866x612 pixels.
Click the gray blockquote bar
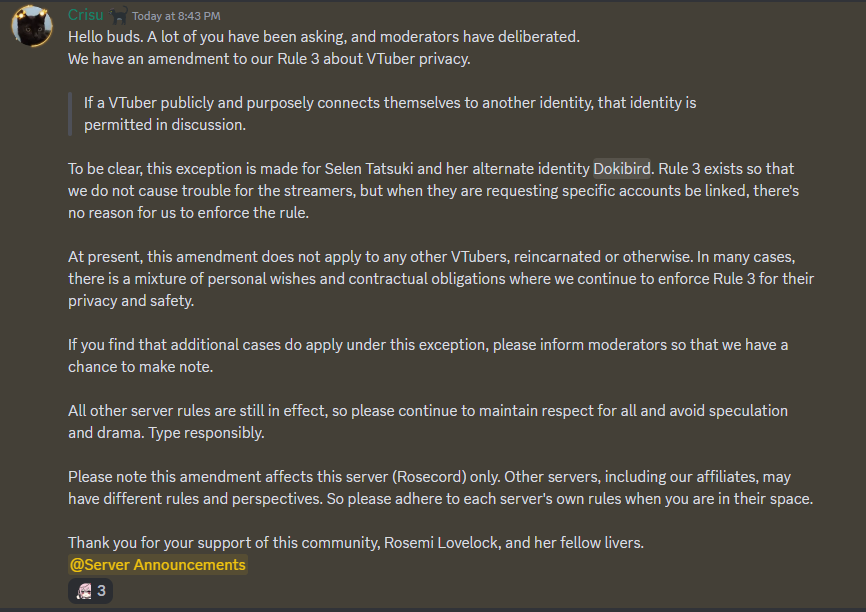(70, 114)
